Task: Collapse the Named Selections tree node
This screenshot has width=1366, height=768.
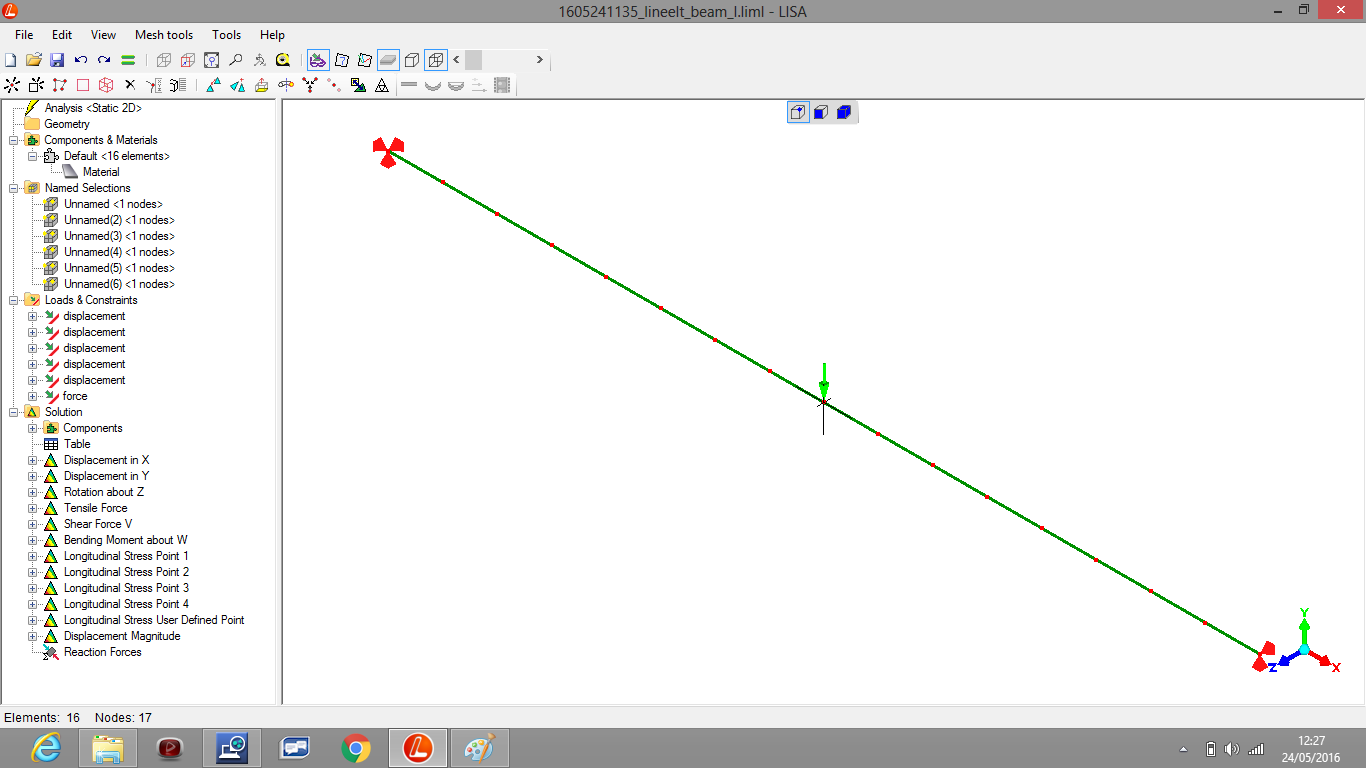Action: [14, 188]
